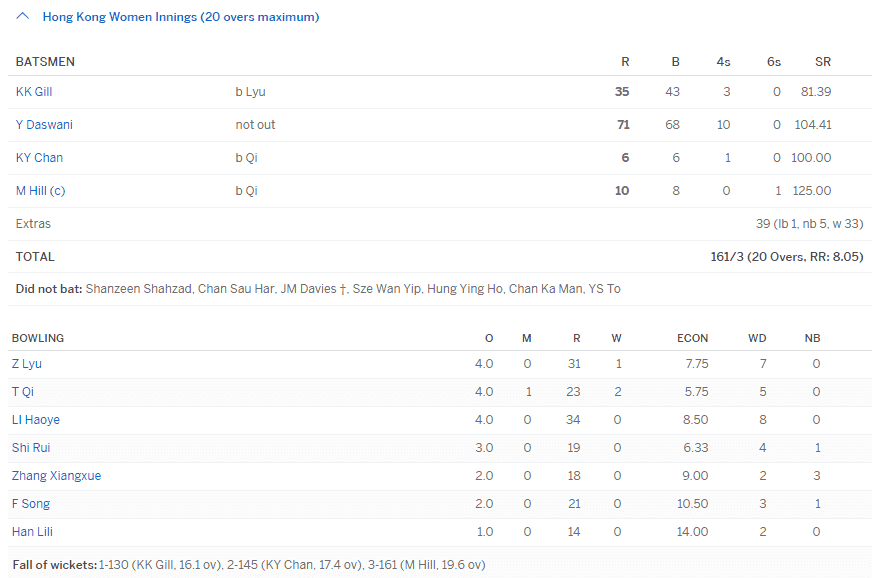The height and width of the screenshot is (578, 880).
Task: Open bowler Z Lyu's profile
Action: 27,364
